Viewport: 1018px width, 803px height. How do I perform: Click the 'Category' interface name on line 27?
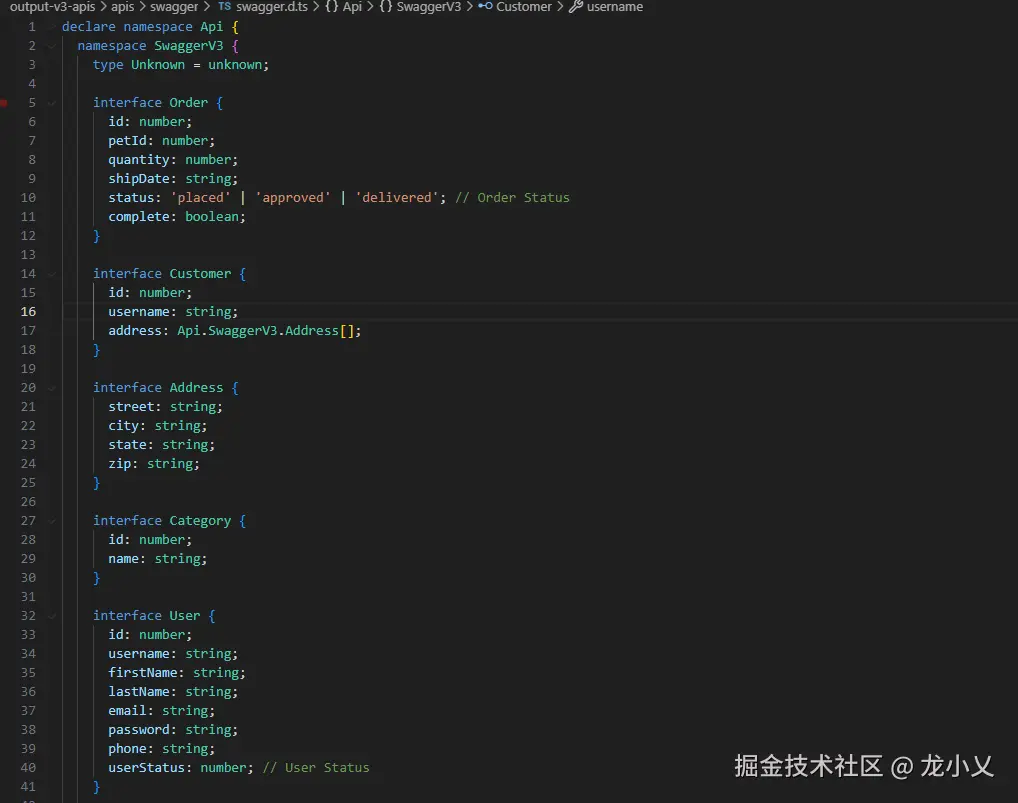[200, 521]
